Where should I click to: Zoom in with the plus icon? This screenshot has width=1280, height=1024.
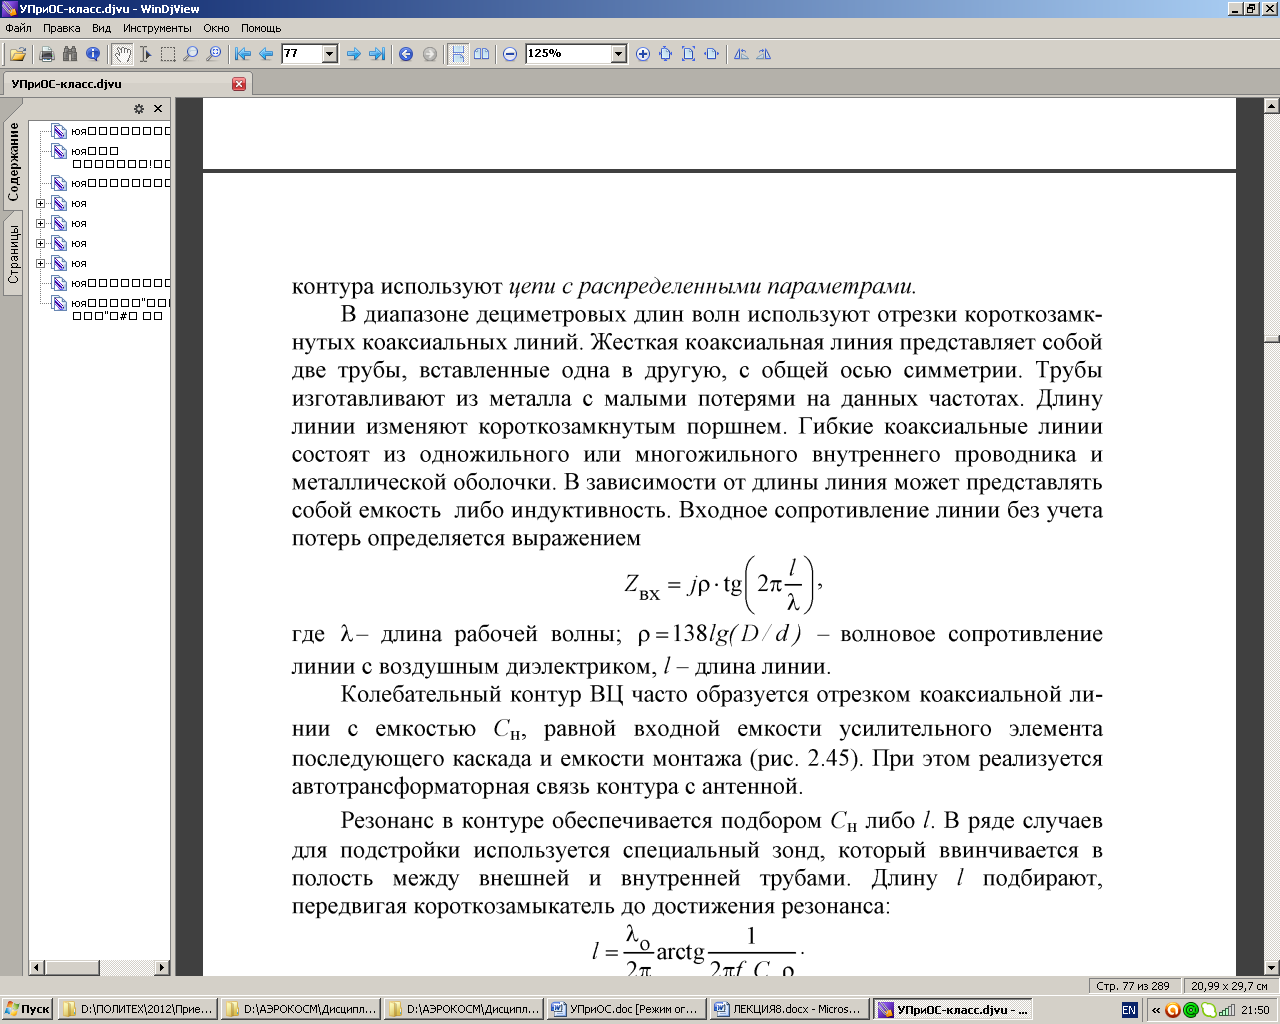tap(643, 54)
